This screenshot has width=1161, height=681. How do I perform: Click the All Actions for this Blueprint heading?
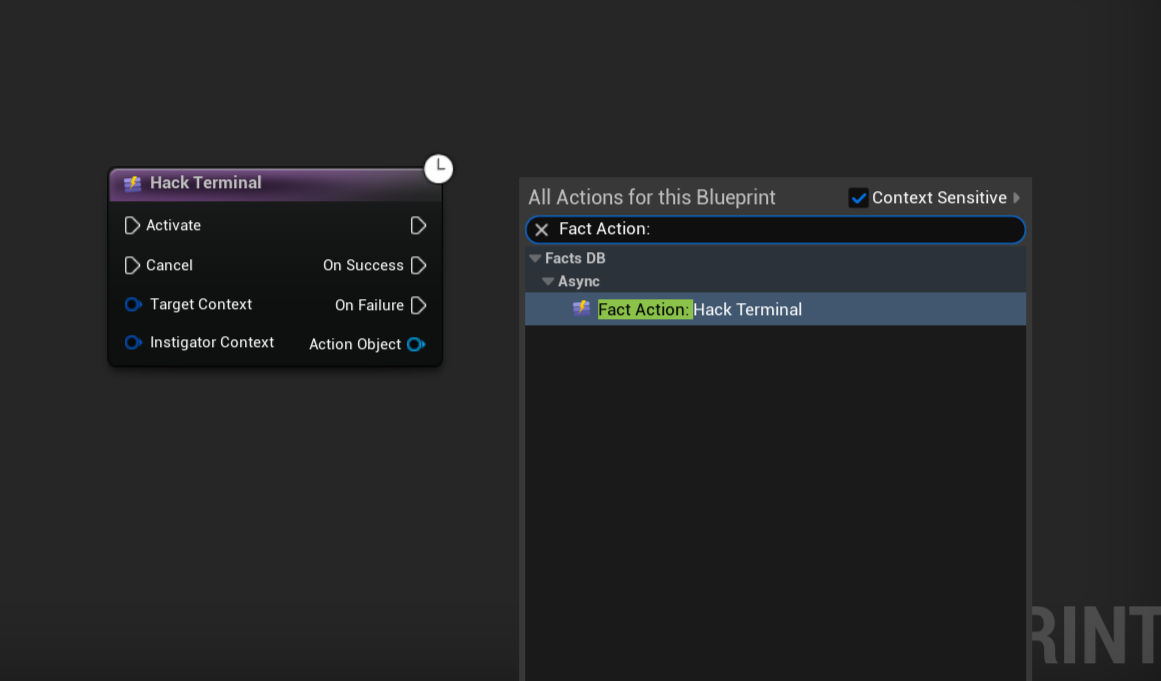click(x=652, y=198)
